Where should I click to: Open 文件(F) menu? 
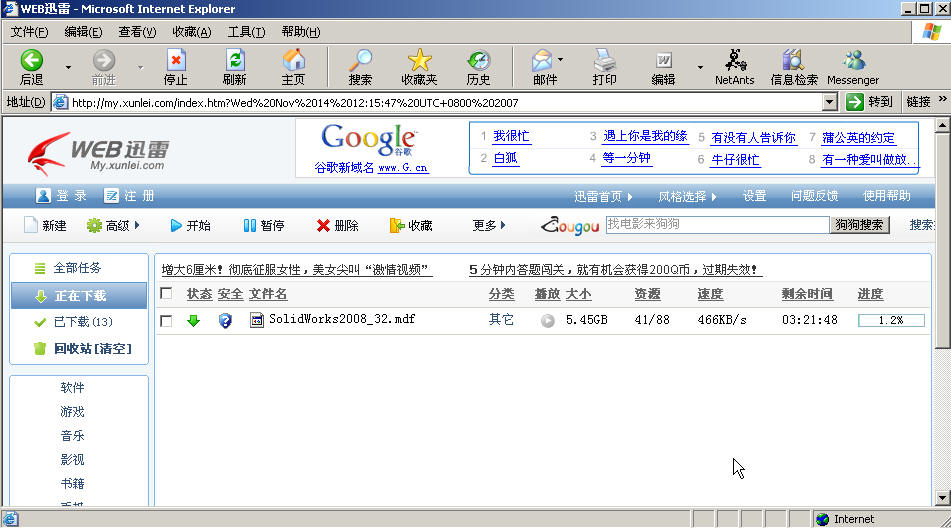(29, 32)
